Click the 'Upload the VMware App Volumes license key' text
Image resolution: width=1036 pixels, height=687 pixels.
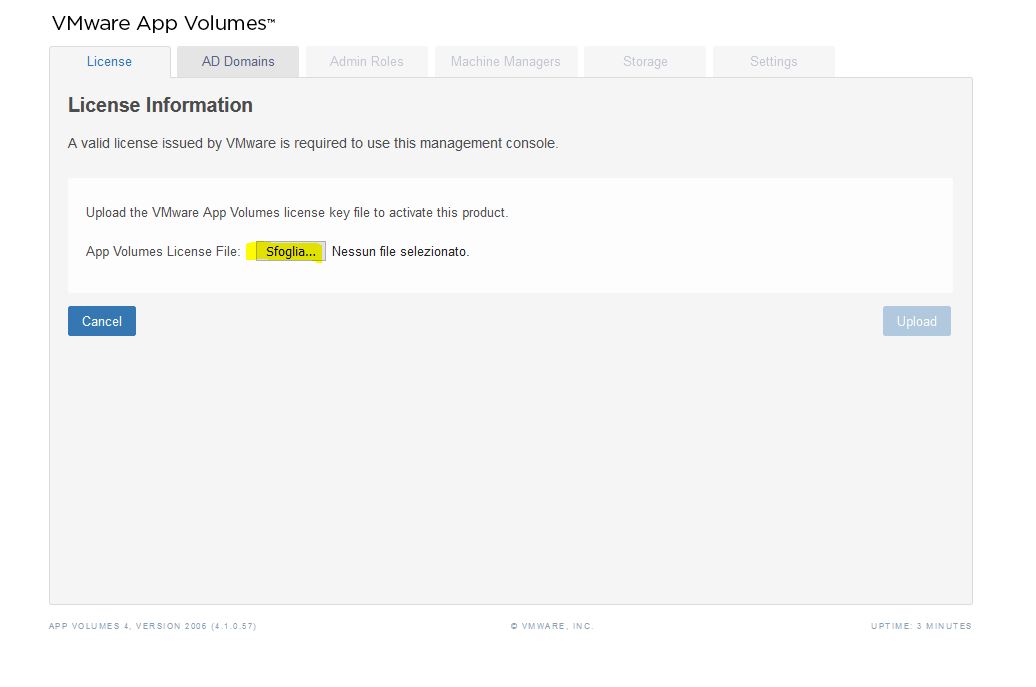point(297,213)
